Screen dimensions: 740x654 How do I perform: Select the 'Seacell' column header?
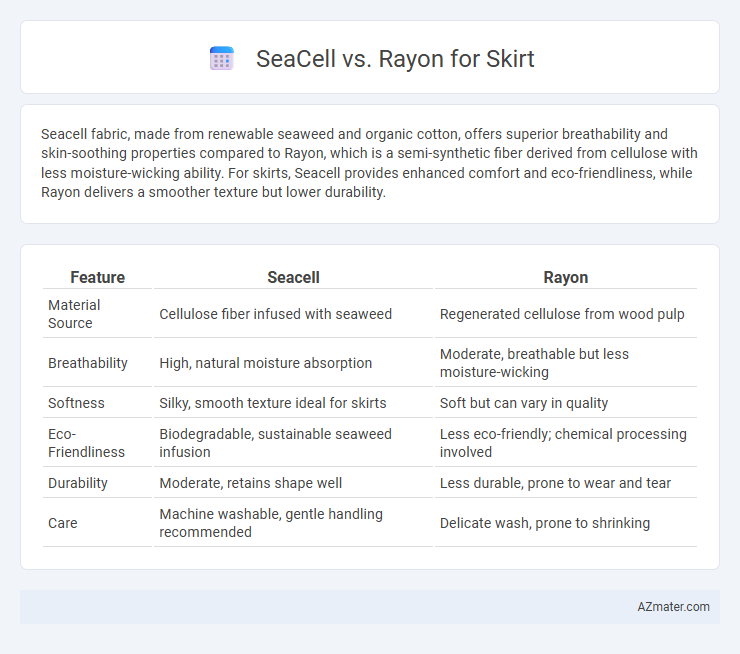293,277
